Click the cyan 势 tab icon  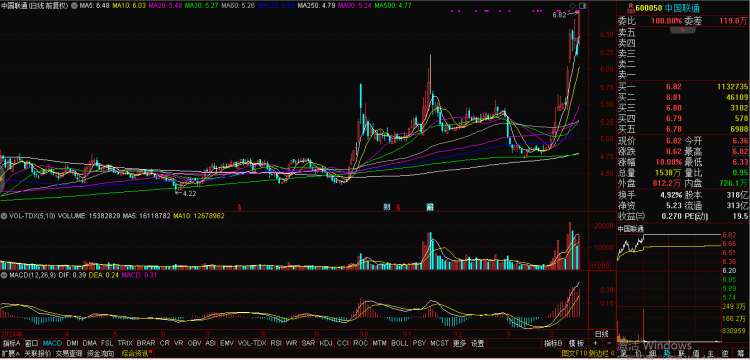[666, 354]
